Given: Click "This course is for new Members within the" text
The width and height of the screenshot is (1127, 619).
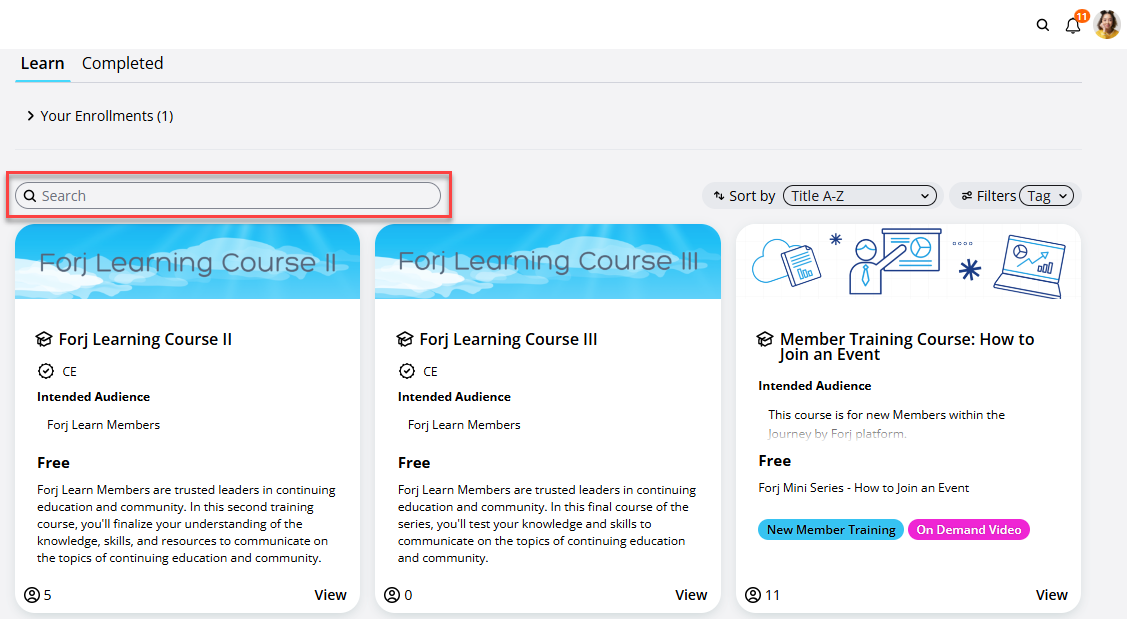Looking at the screenshot, I should [x=886, y=415].
